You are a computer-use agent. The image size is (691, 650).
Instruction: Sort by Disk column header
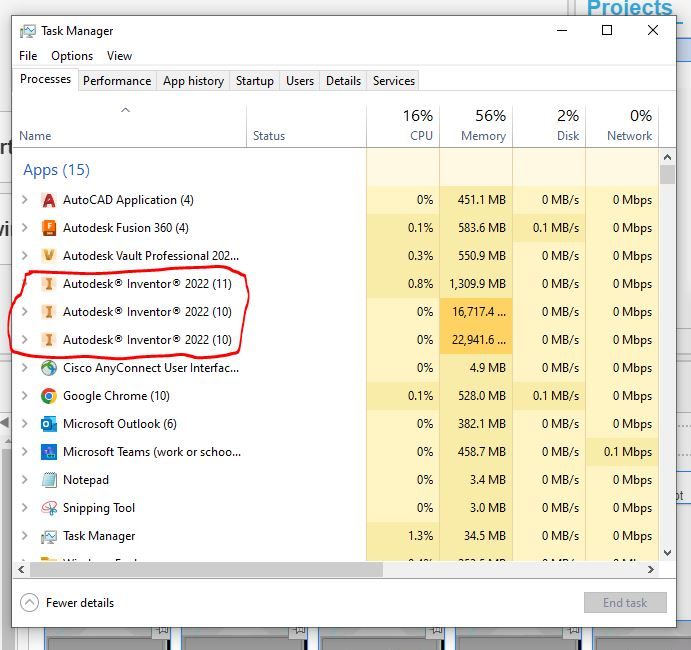[x=549, y=126]
